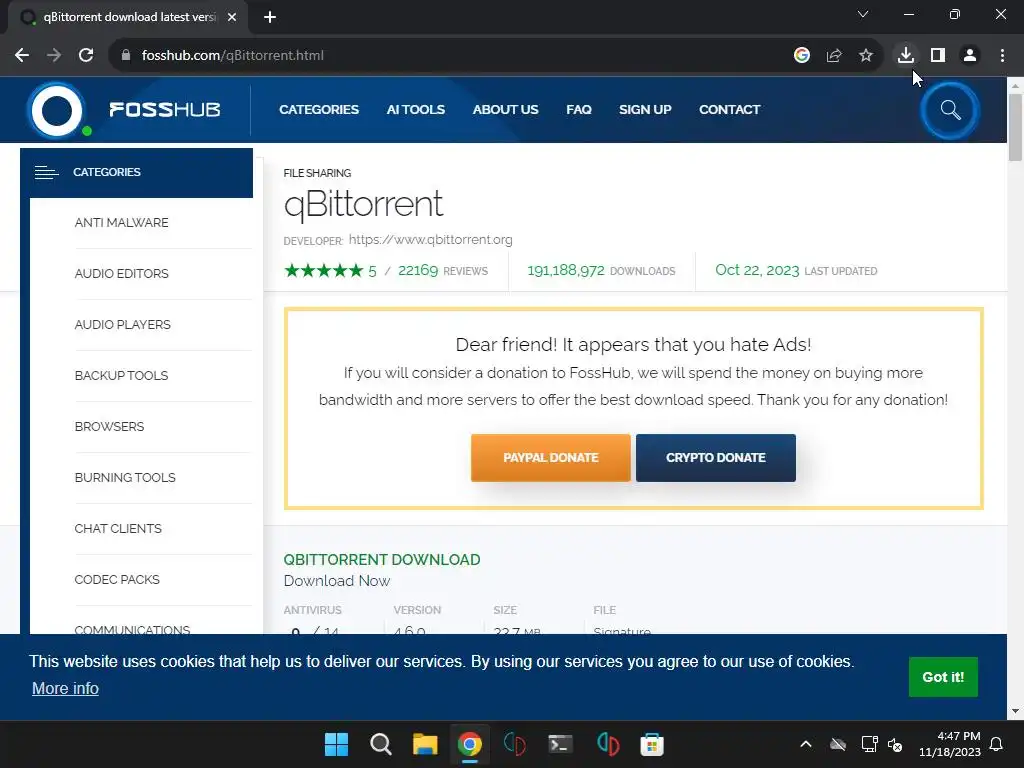Open CODEC PACKS category
Viewport: 1024px width, 768px height.
tap(117, 579)
